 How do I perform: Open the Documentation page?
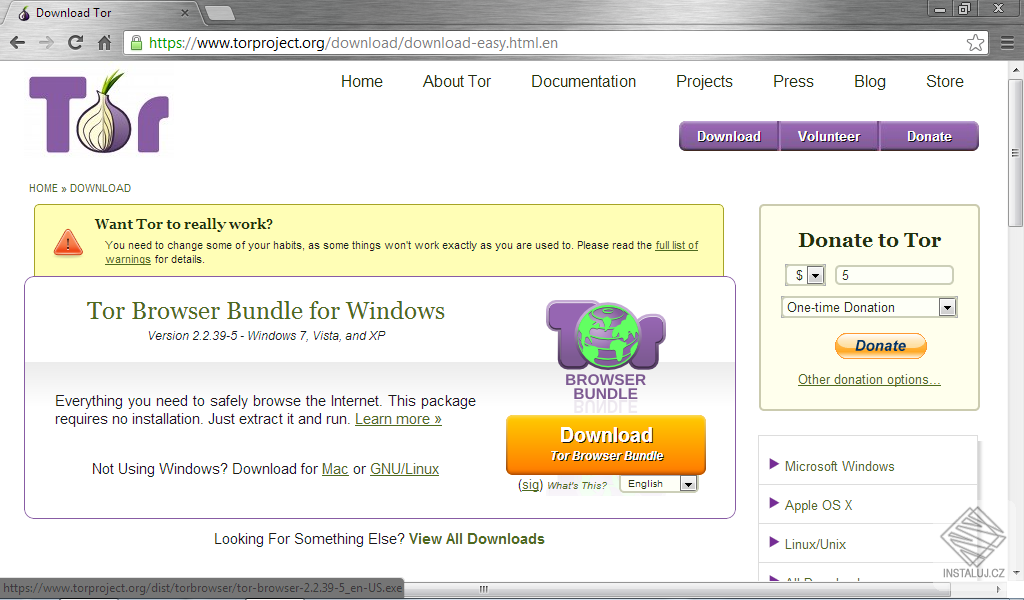[x=583, y=82]
